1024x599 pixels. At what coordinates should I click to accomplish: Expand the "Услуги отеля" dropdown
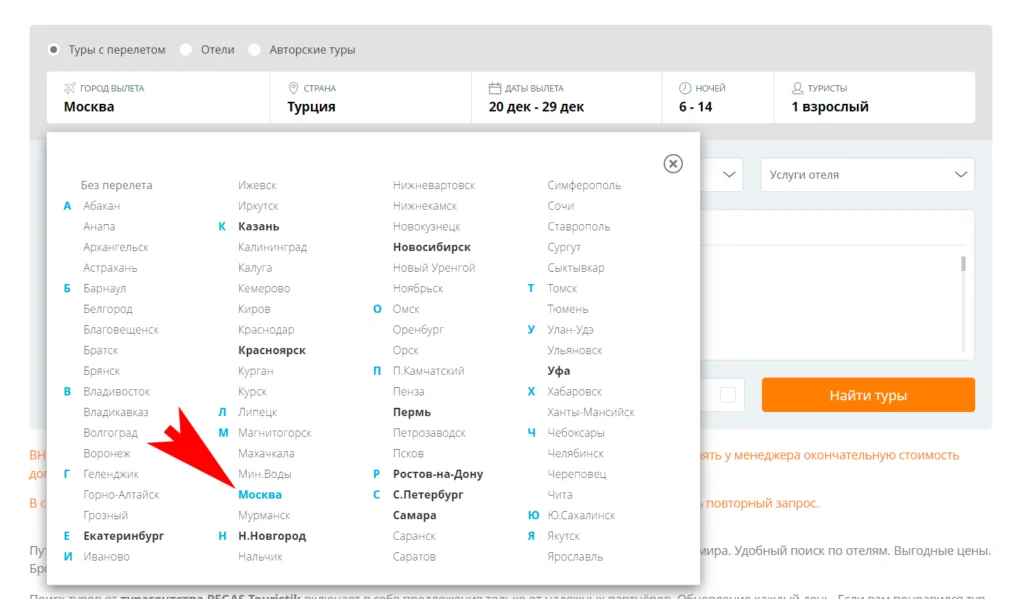point(867,174)
